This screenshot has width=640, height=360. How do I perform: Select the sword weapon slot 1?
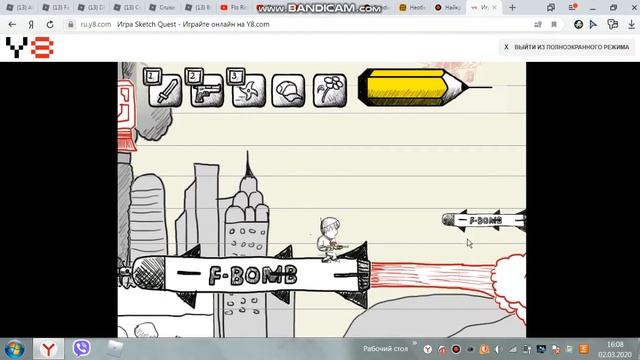pyautogui.click(x=165, y=90)
